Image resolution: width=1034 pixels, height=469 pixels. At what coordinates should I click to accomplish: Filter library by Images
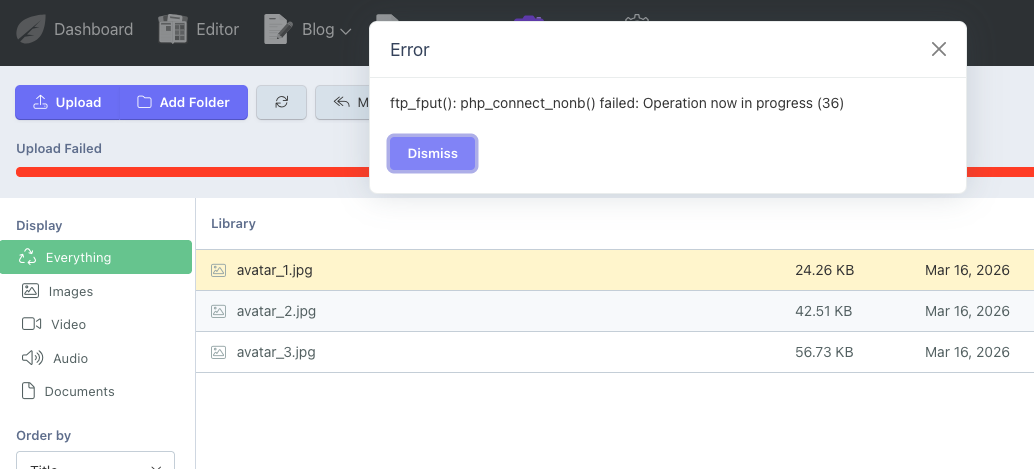(x=70, y=291)
